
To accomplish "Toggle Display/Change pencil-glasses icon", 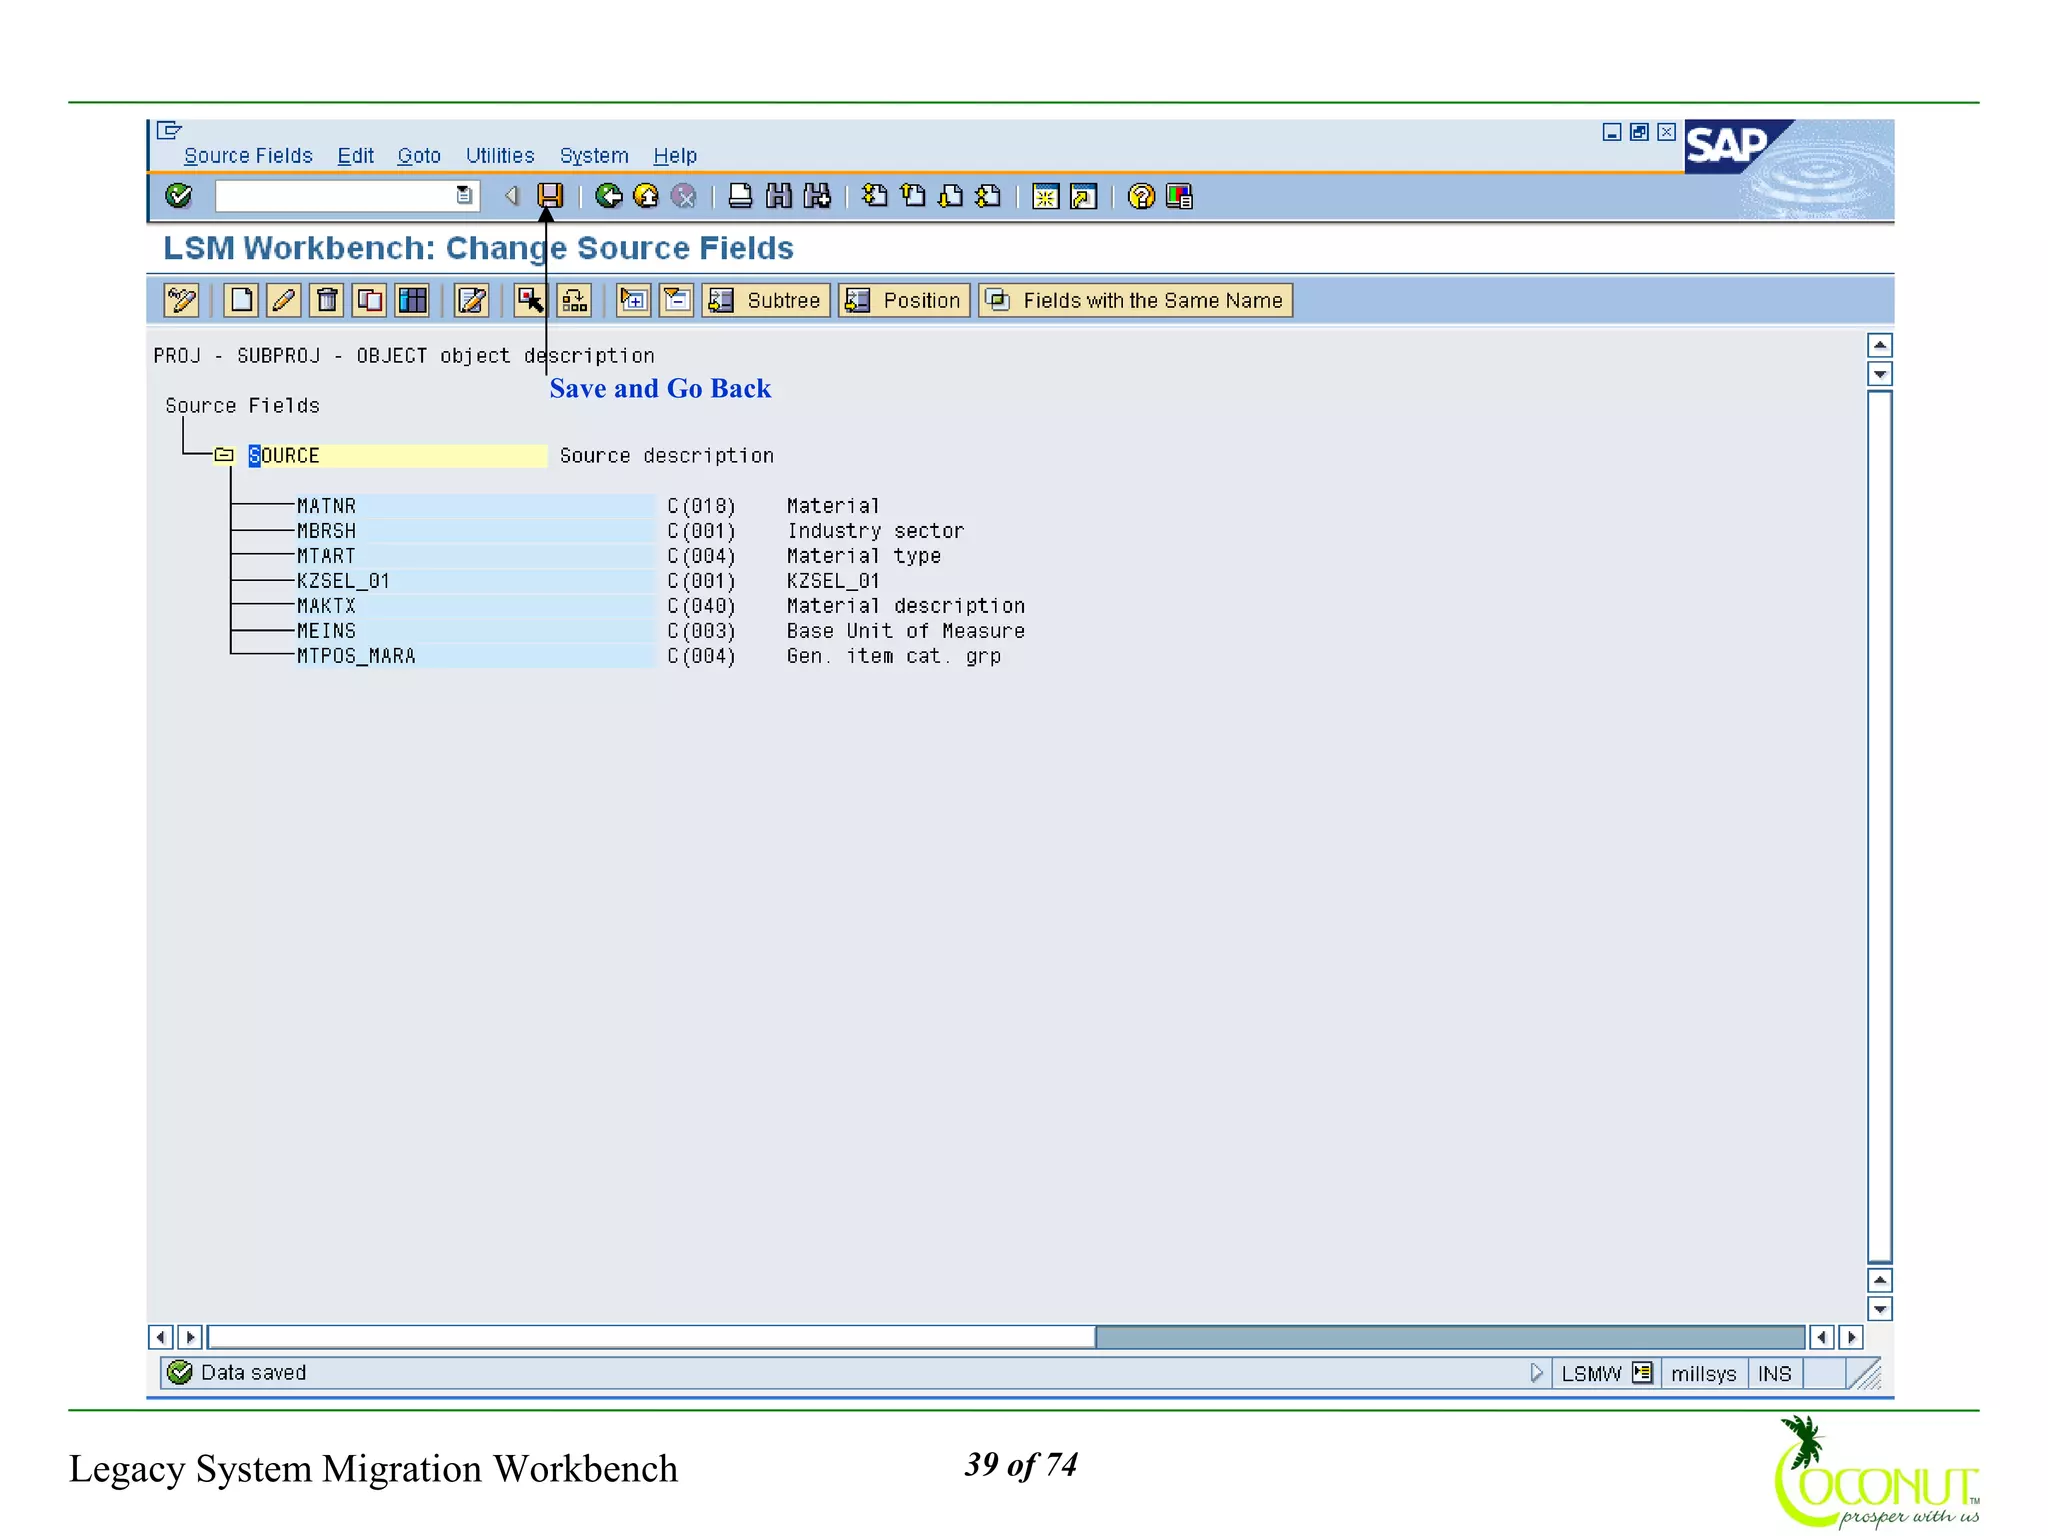I will [181, 300].
